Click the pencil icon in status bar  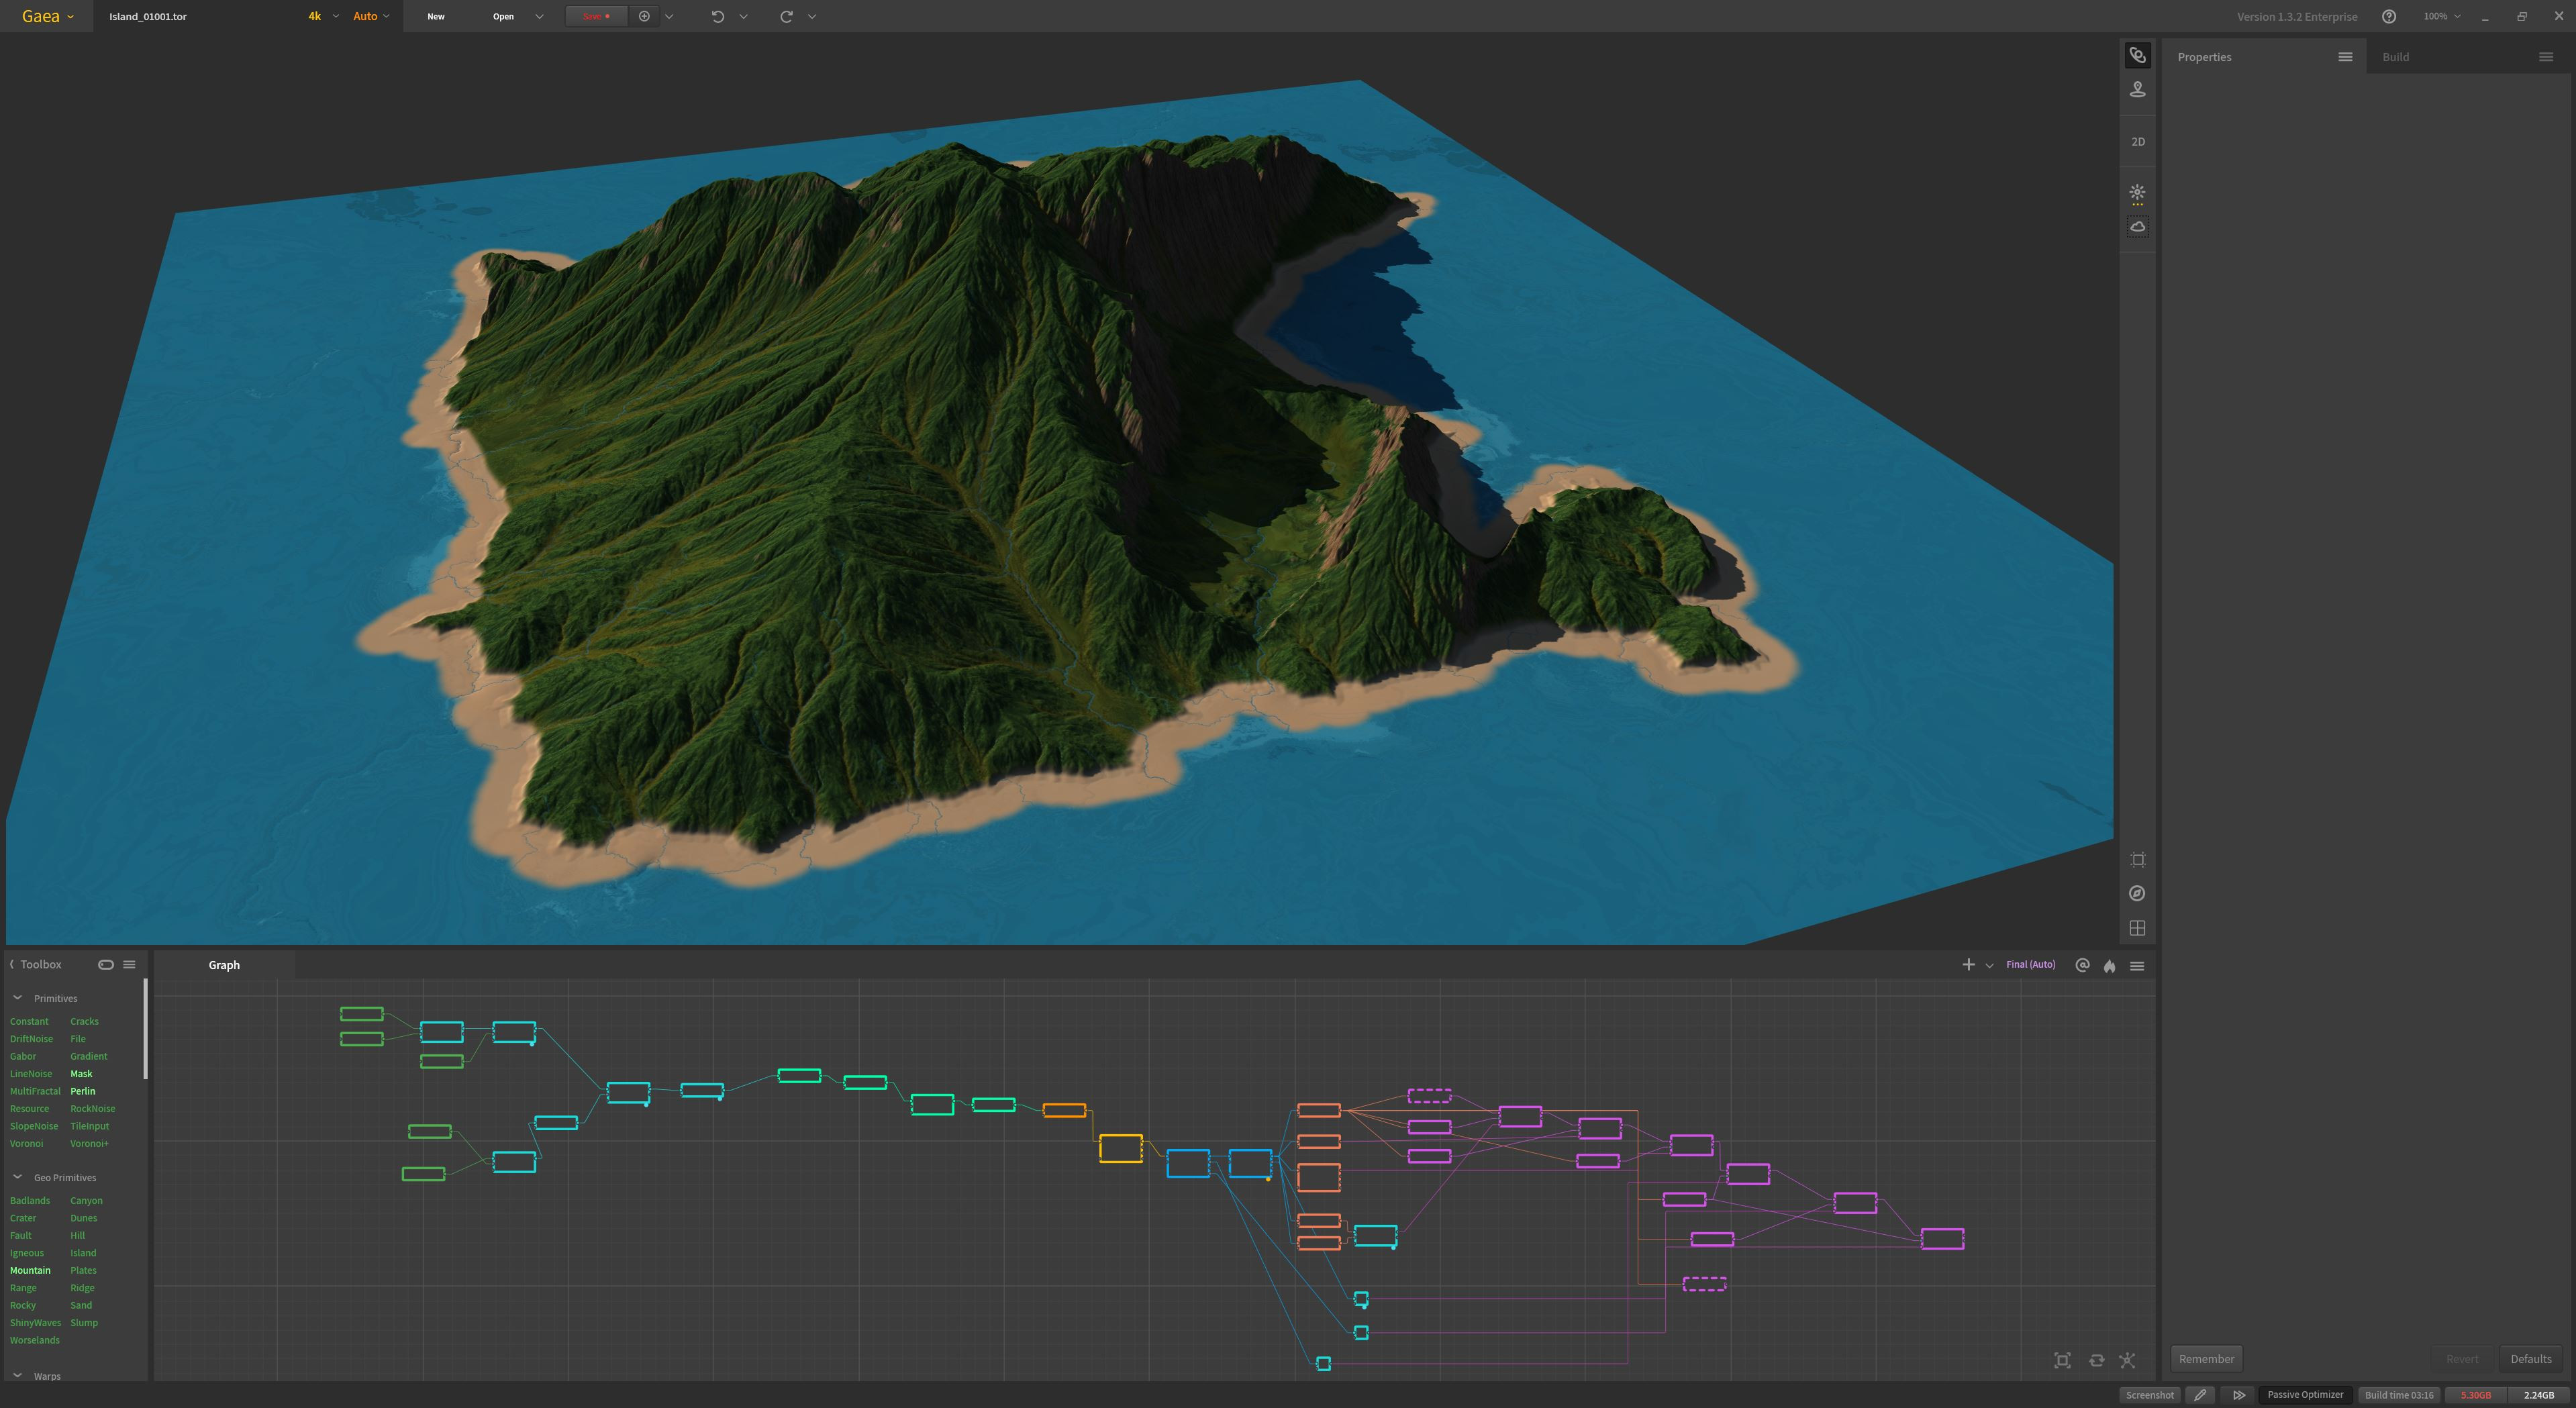pyautogui.click(x=2200, y=1395)
